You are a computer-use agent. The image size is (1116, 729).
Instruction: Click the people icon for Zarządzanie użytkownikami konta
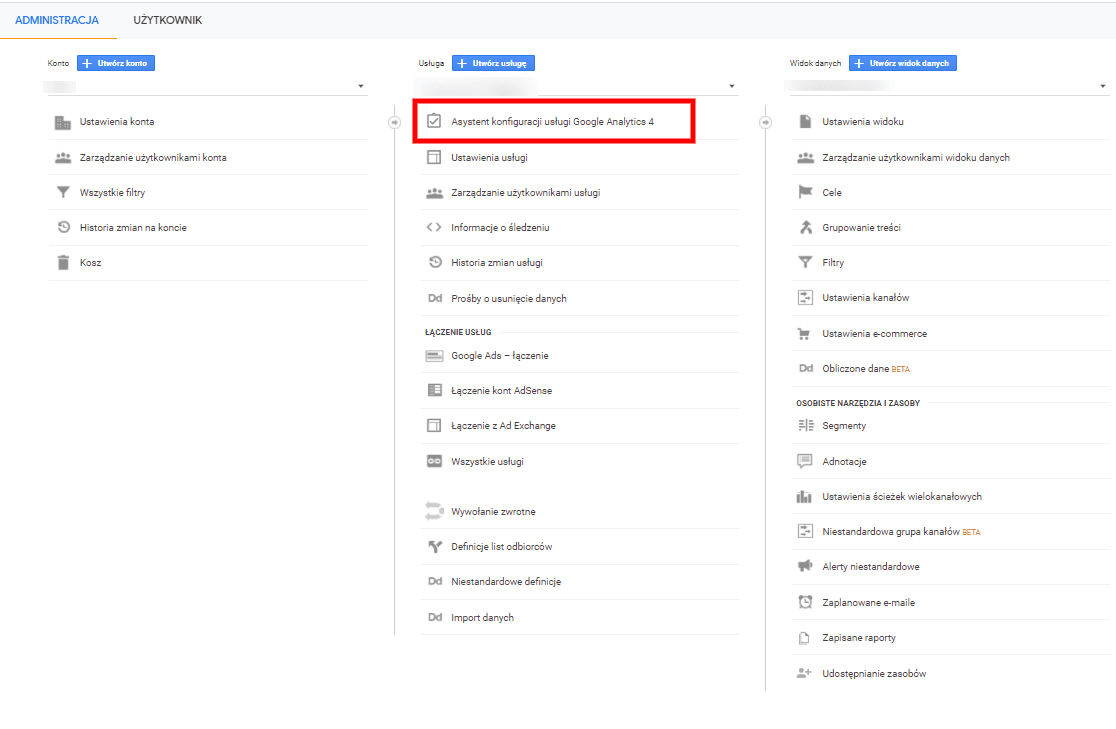coord(63,158)
